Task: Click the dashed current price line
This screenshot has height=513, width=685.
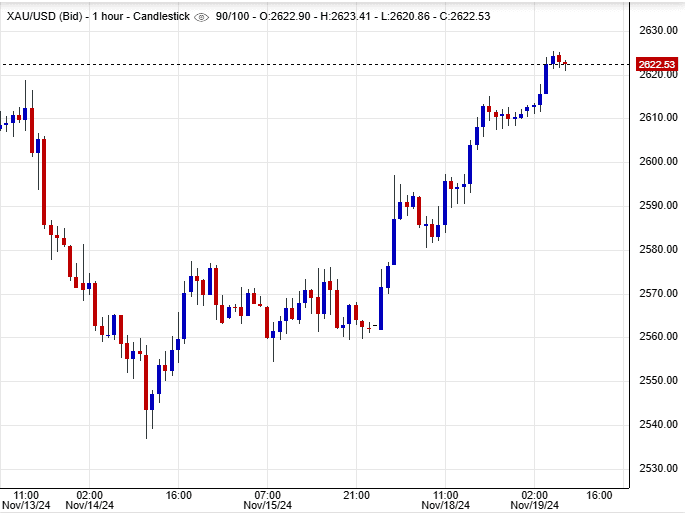Action: click(x=300, y=64)
